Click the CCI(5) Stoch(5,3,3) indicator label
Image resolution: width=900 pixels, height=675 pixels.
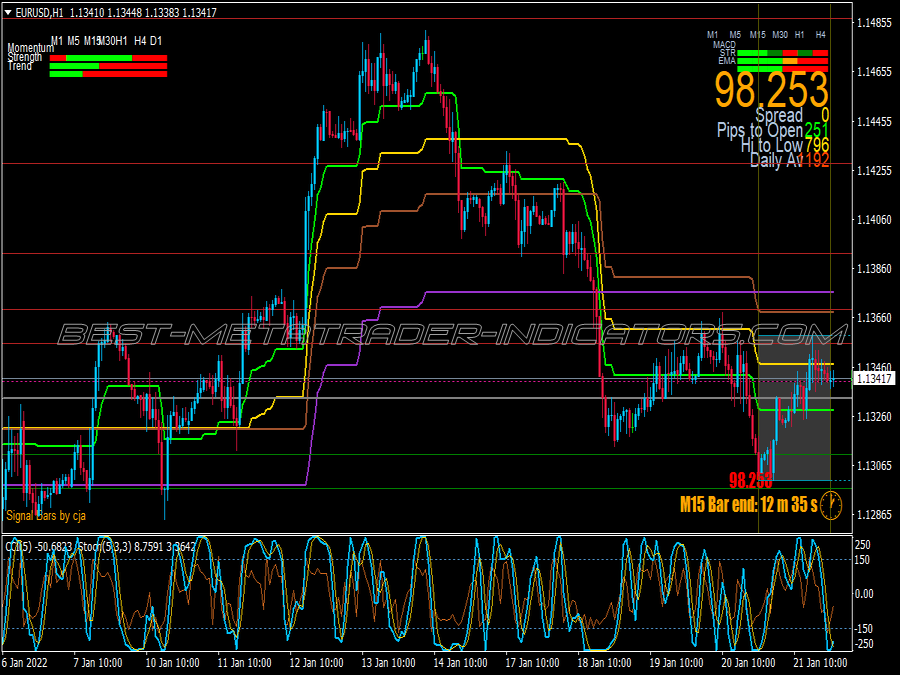(x=100, y=547)
